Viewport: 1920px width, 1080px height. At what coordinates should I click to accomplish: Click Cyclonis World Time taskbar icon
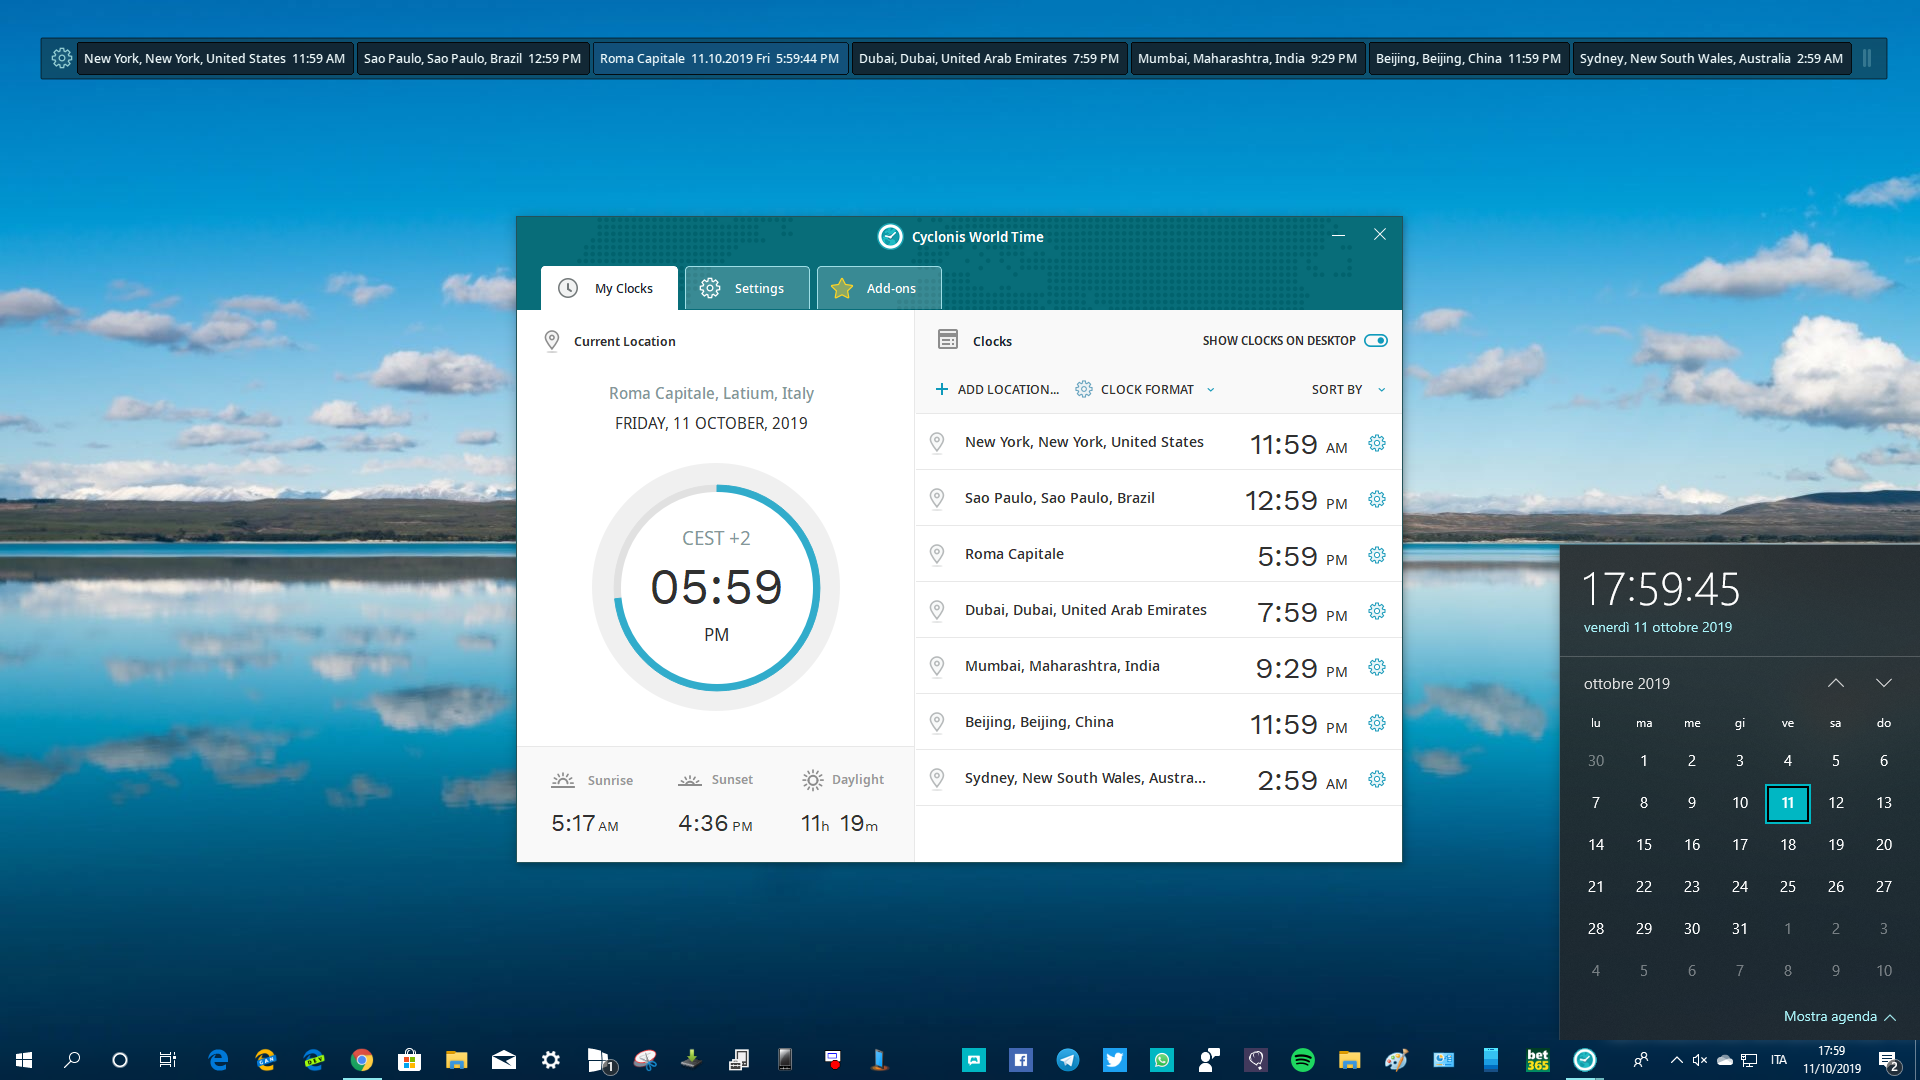(x=1585, y=1060)
